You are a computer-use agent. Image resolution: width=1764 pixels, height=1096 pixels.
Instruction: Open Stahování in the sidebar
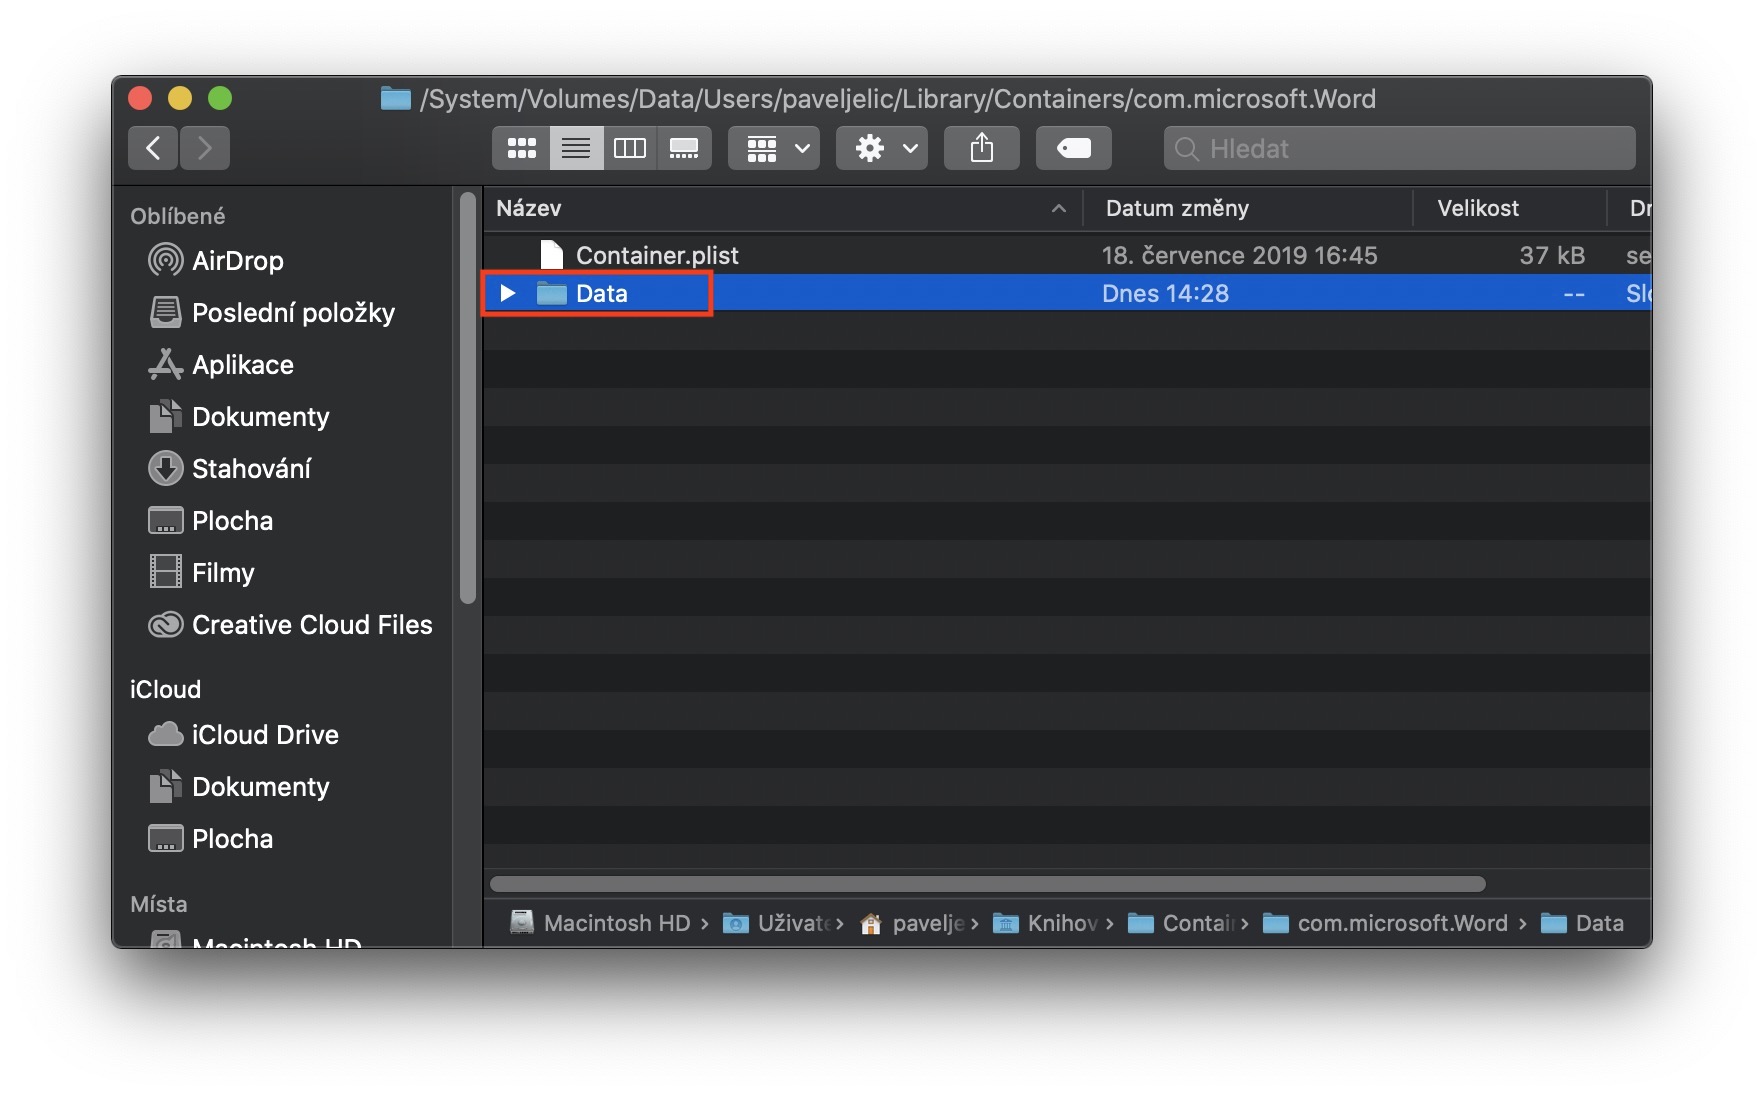[x=230, y=468]
